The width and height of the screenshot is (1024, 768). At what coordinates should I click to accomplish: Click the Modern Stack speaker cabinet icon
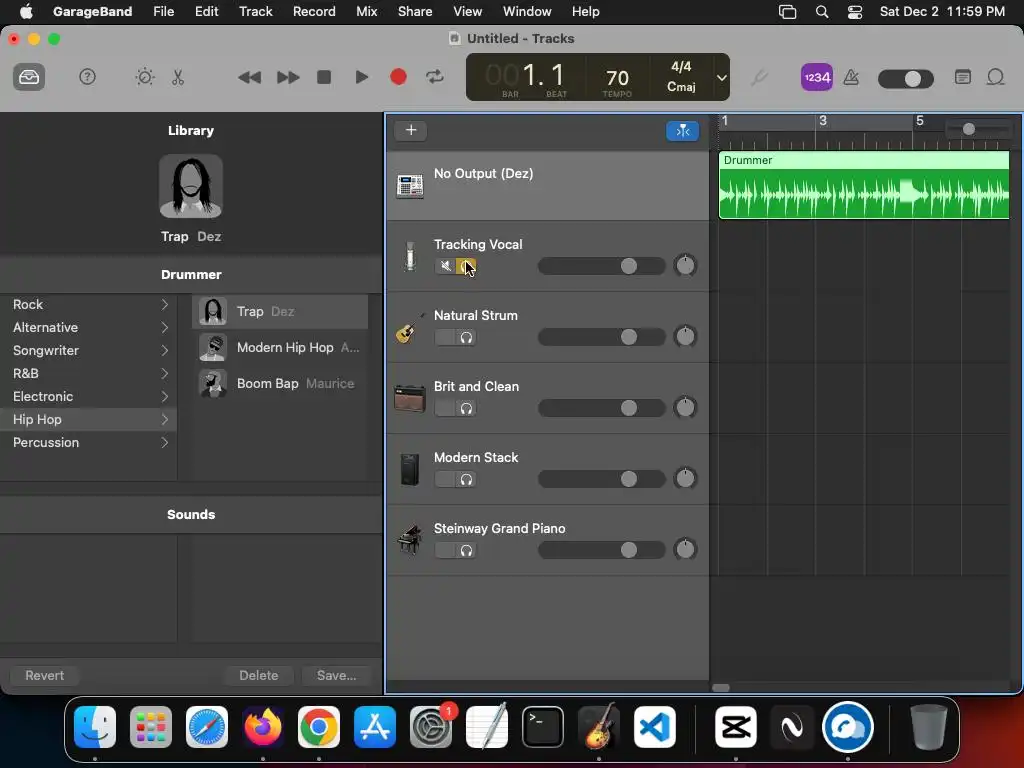tap(409, 470)
